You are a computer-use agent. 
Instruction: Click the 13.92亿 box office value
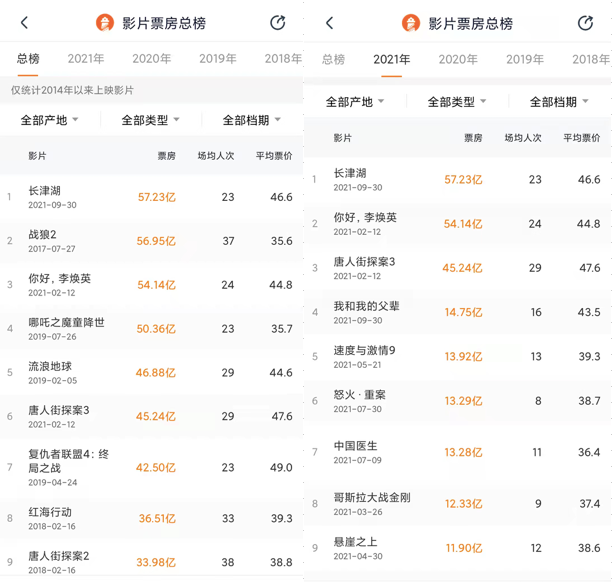tap(463, 356)
